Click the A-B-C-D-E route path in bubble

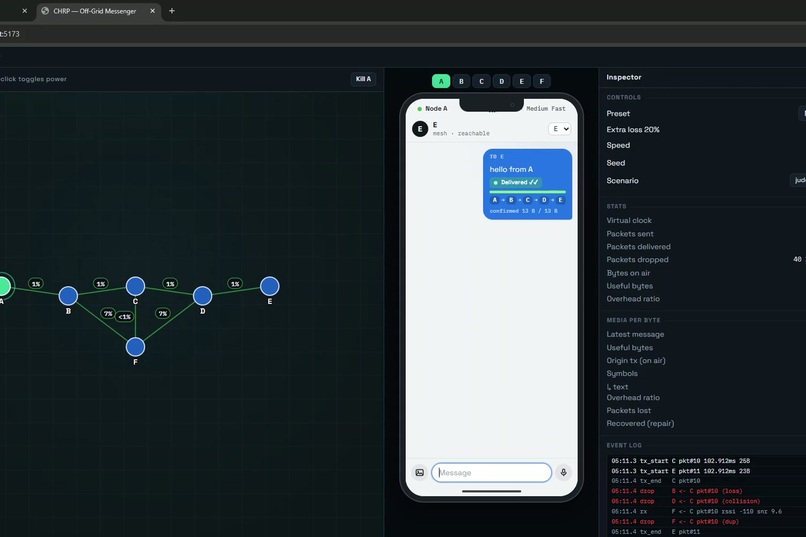point(527,200)
